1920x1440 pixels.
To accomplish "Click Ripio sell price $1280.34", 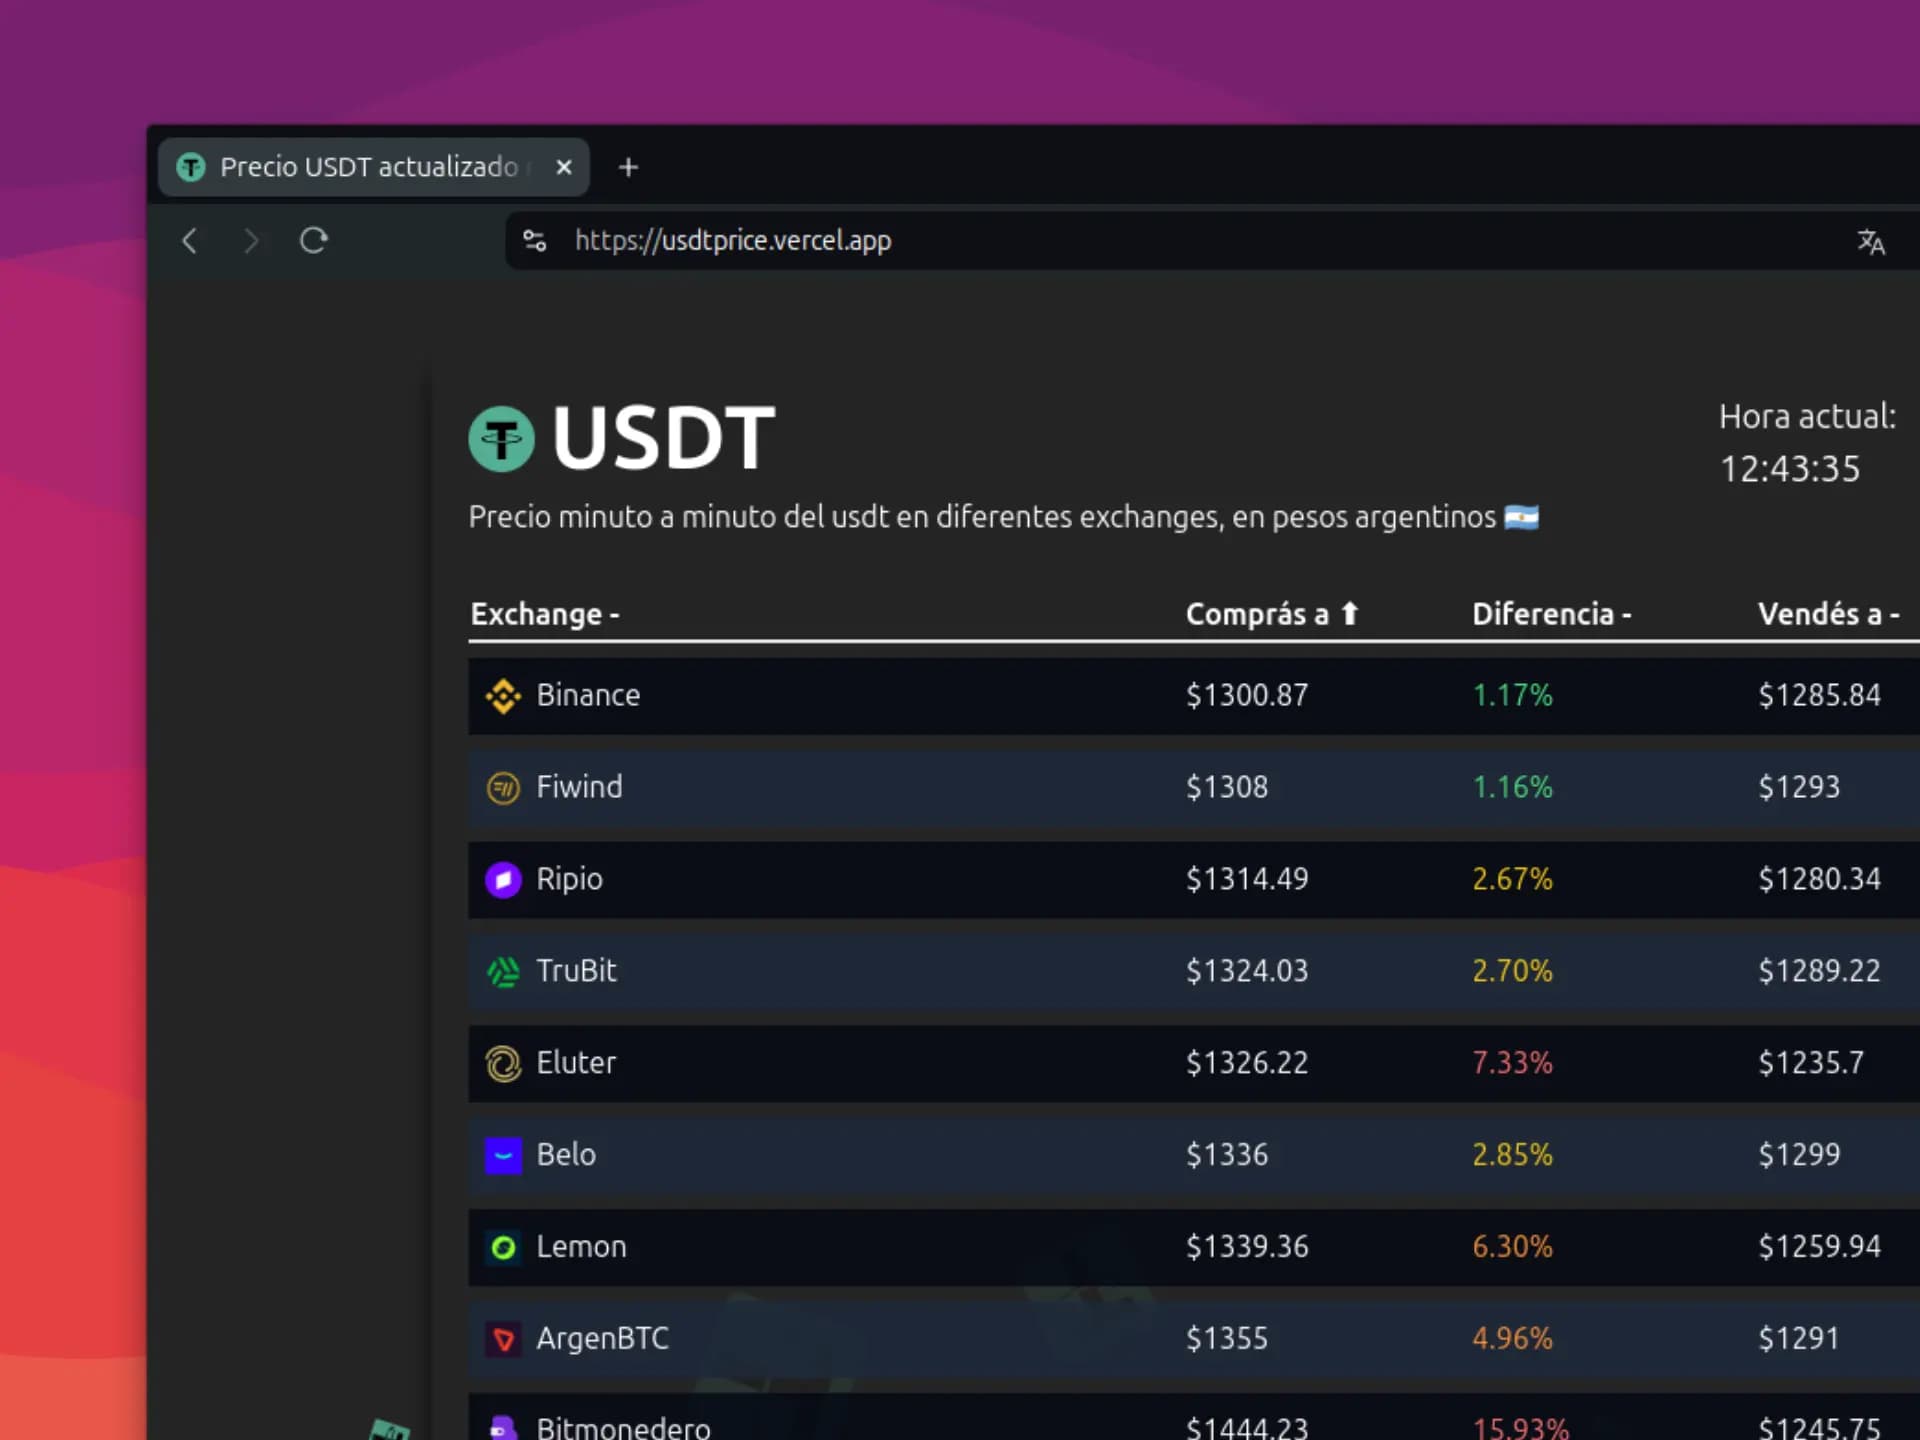I will tap(1819, 879).
